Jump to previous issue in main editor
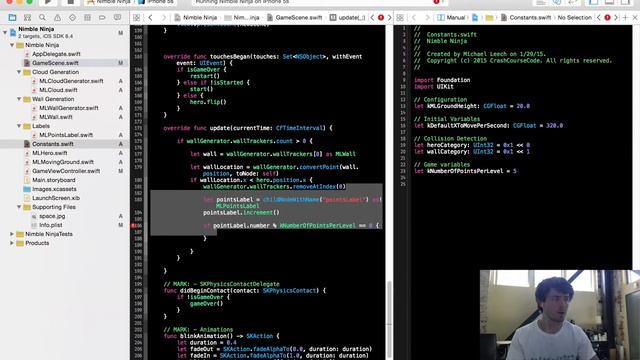The height and width of the screenshot is (360, 640). (x=372, y=18)
